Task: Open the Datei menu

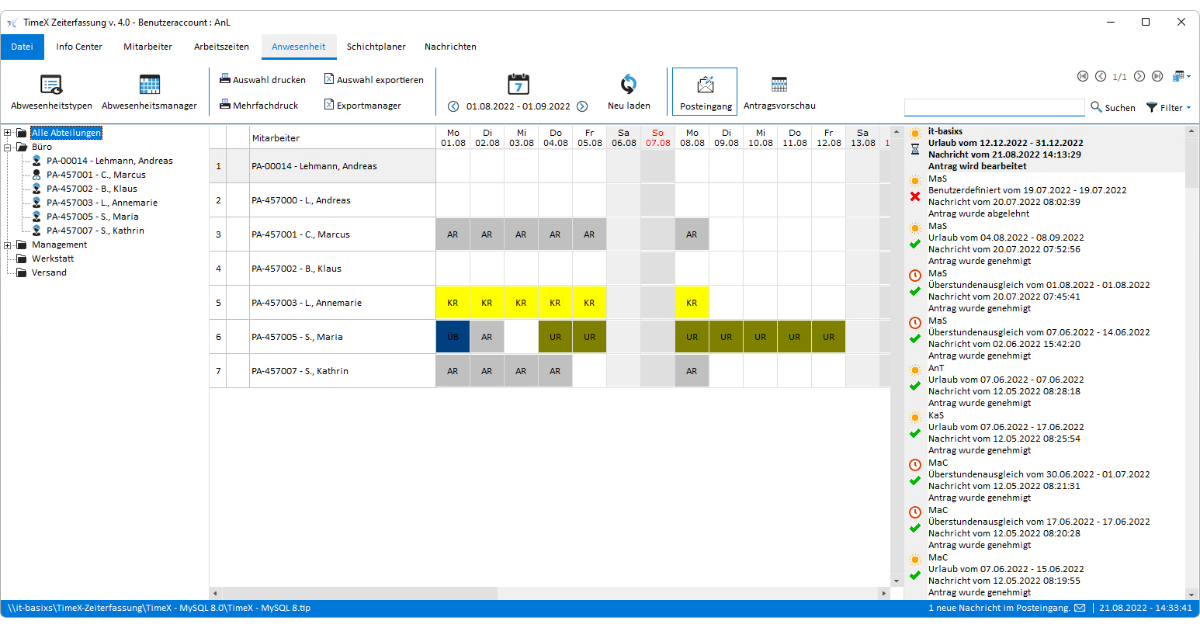Action: (x=22, y=46)
